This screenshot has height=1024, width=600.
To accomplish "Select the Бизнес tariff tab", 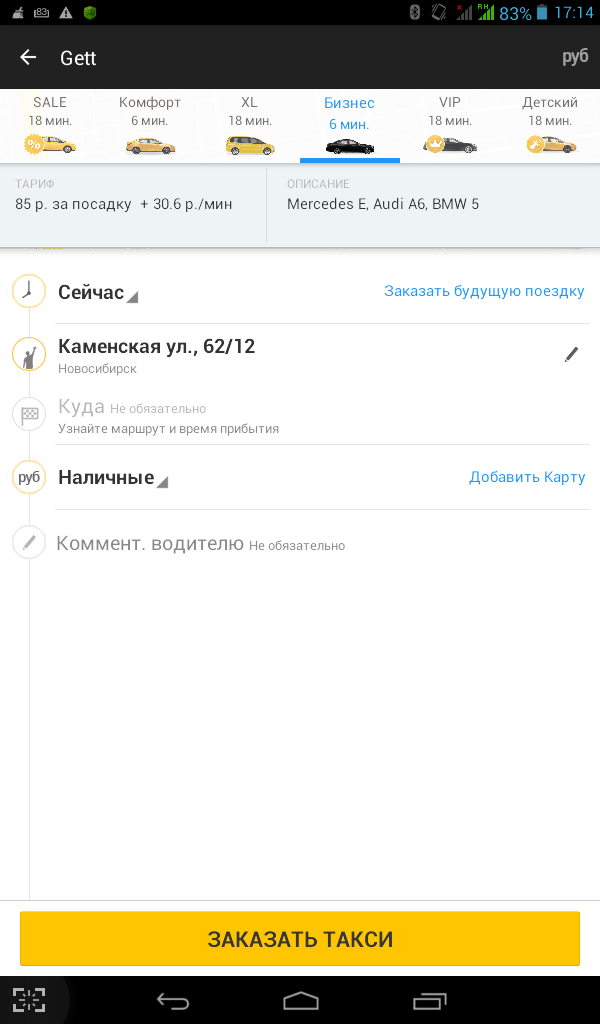I will pyautogui.click(x=350, y=126).
